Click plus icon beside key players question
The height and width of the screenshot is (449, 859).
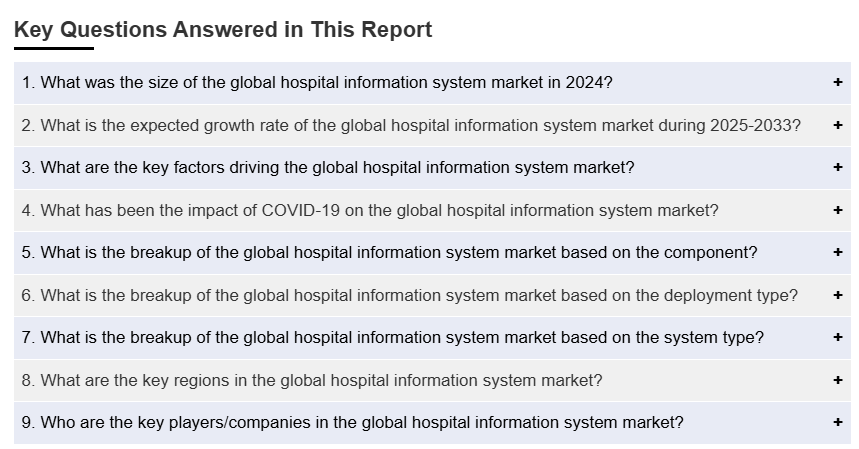[x=837, y=422]
